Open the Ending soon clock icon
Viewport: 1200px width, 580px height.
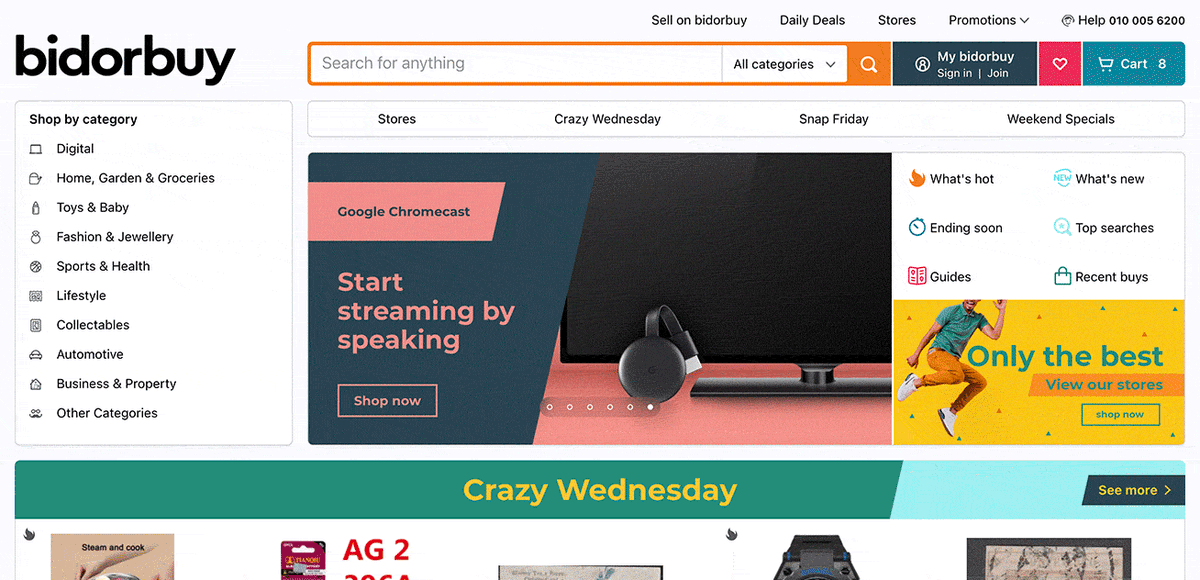tap(917, 227)
